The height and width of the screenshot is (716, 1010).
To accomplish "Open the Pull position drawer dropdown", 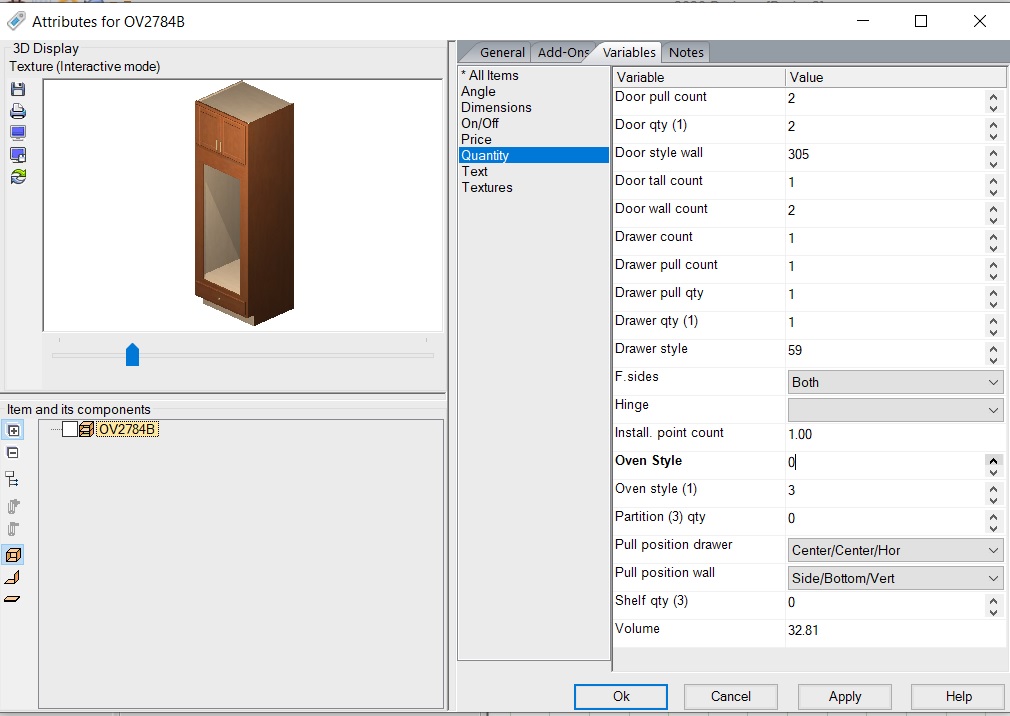I will [895, 550].
